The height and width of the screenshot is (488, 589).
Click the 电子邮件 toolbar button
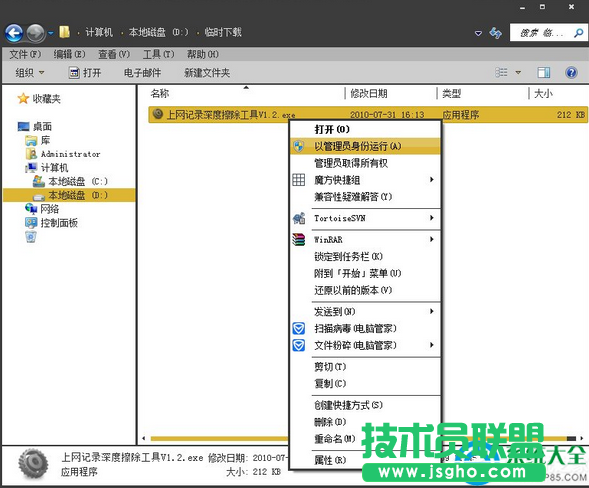click(x=142, y=73)
